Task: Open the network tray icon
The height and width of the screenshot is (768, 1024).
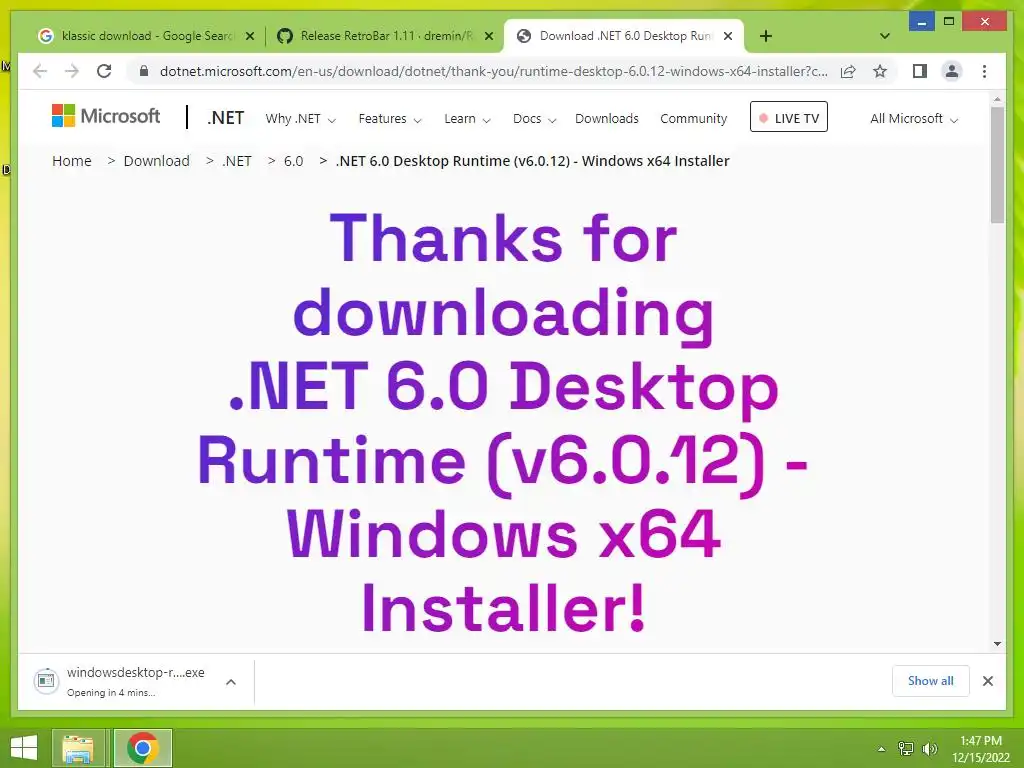Action: pyautogui.click(x=906, y=748)
